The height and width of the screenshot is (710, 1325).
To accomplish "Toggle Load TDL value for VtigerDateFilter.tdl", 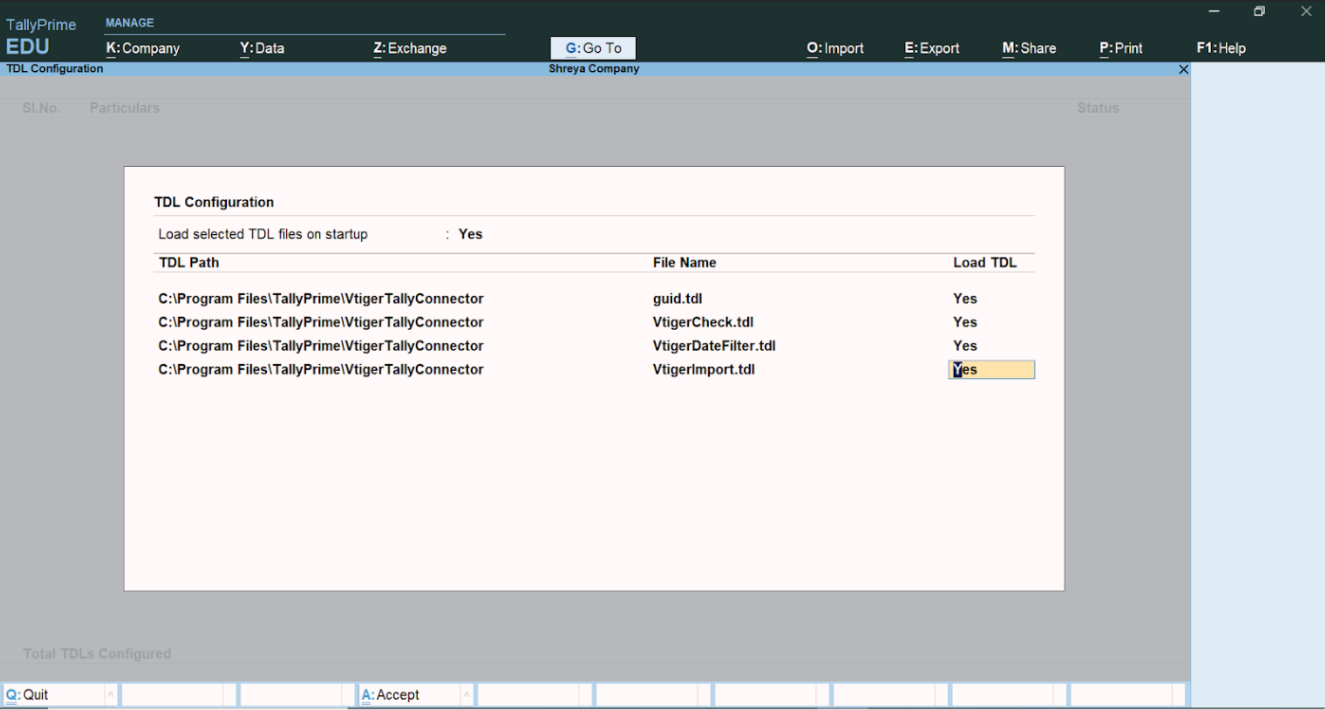I will pyautogui.click(x=965, y=346).
